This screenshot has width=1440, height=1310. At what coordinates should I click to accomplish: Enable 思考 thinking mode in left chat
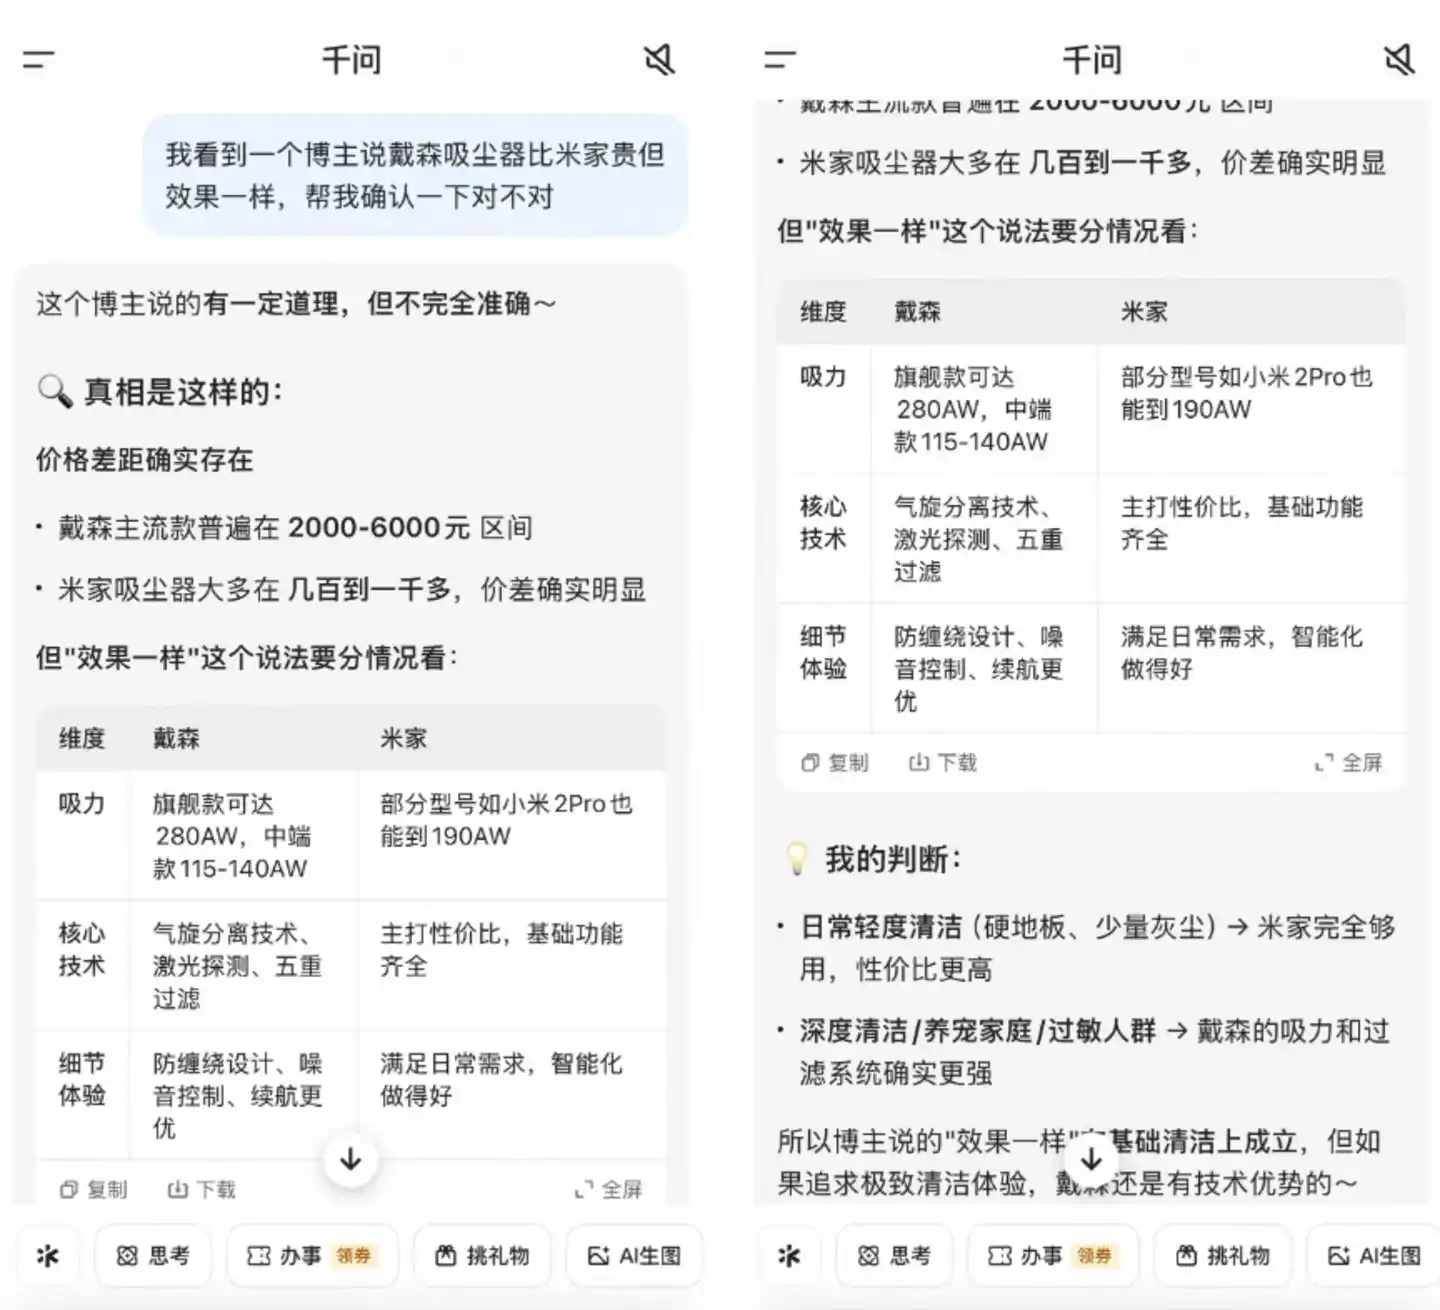pyautogui.click(x=153, y=1255)
